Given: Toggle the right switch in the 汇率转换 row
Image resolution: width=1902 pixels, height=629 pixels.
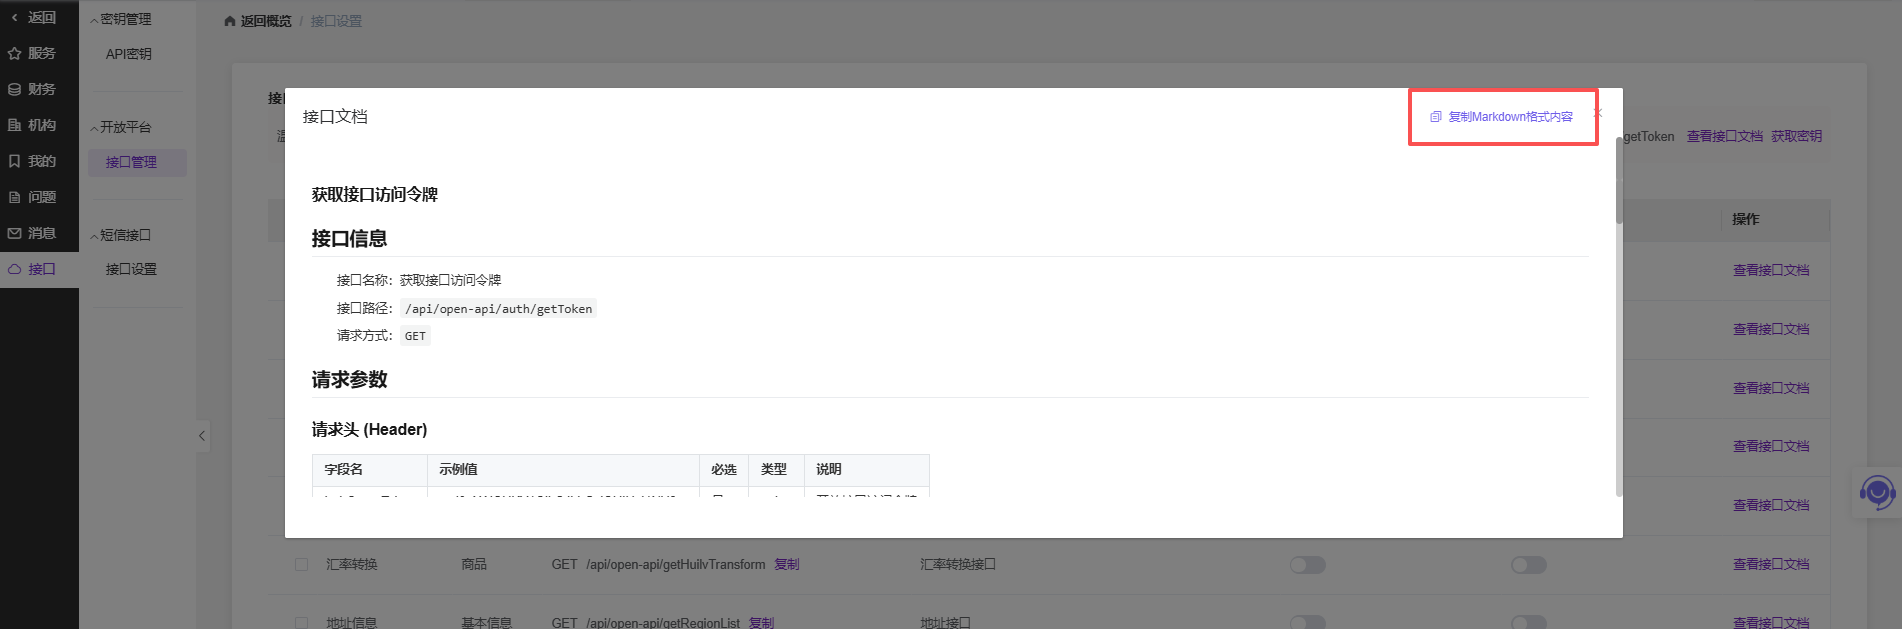Looking at the screenshot, I should coord(1528,565).
